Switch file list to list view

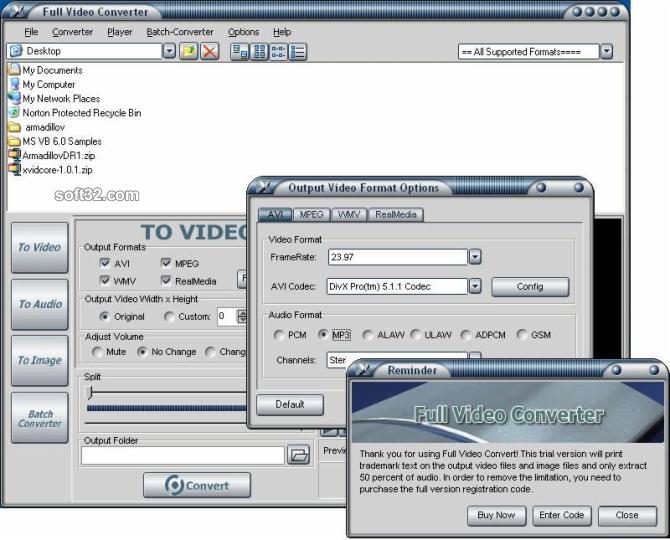click(x=278, y=52)
